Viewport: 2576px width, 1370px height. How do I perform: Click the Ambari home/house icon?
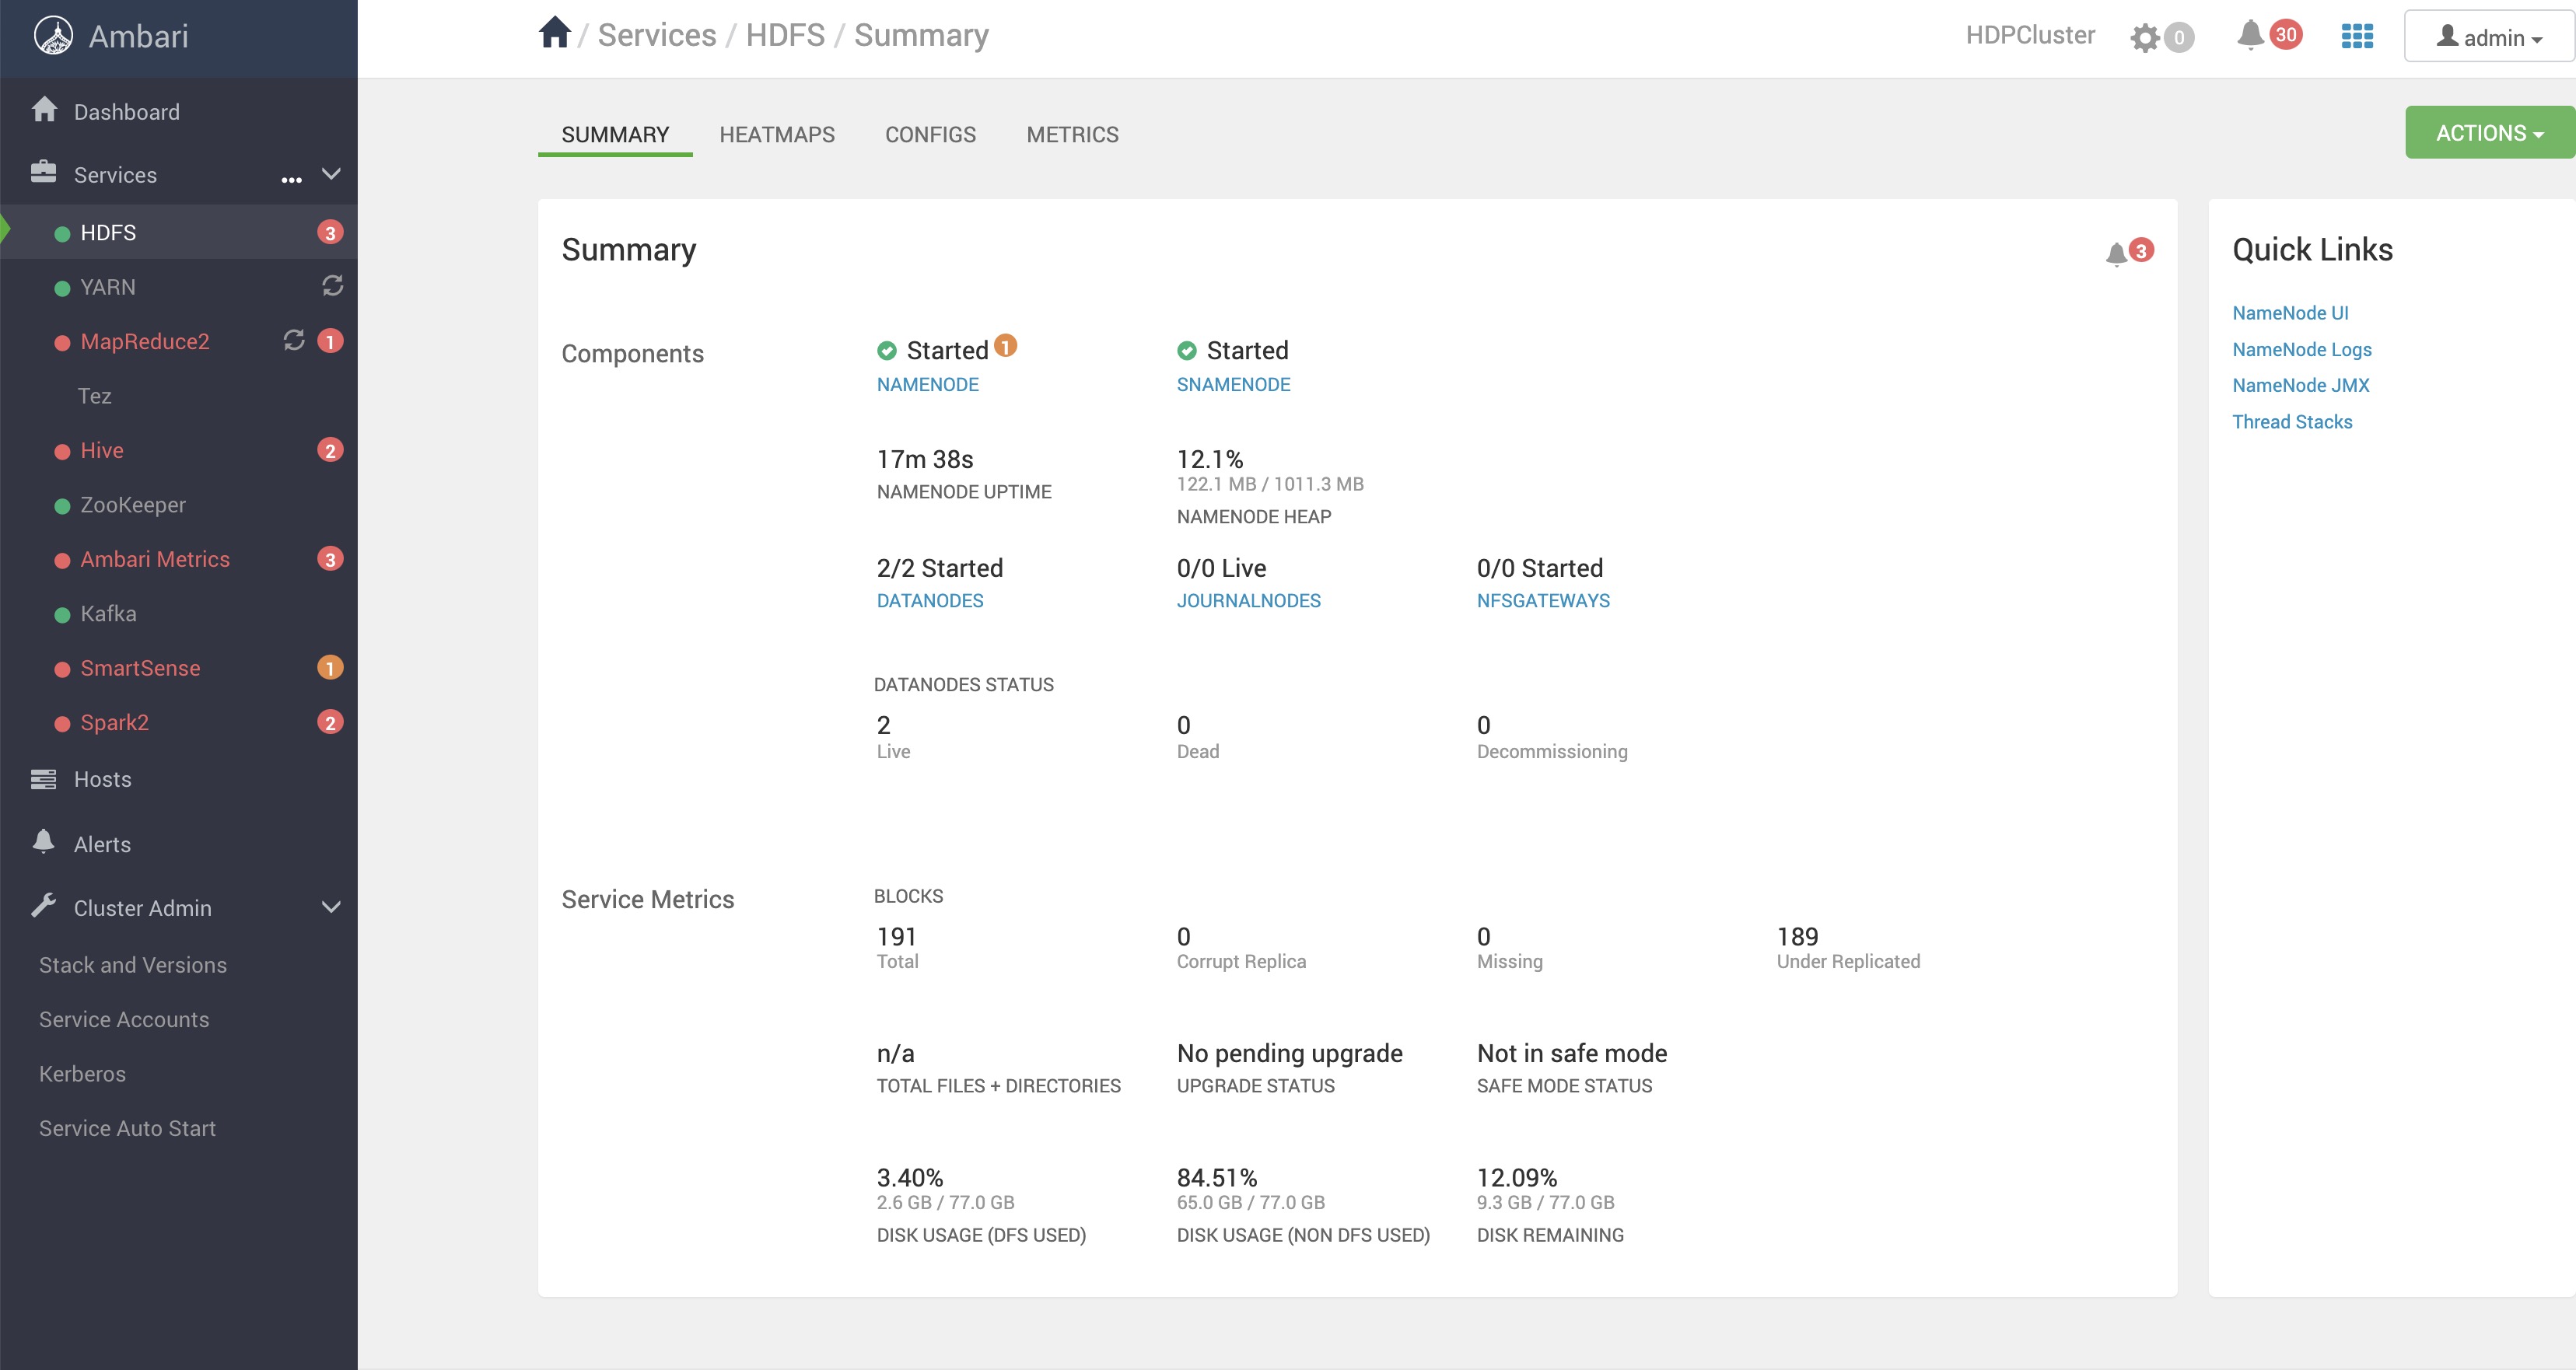click(x=557, y=33)
